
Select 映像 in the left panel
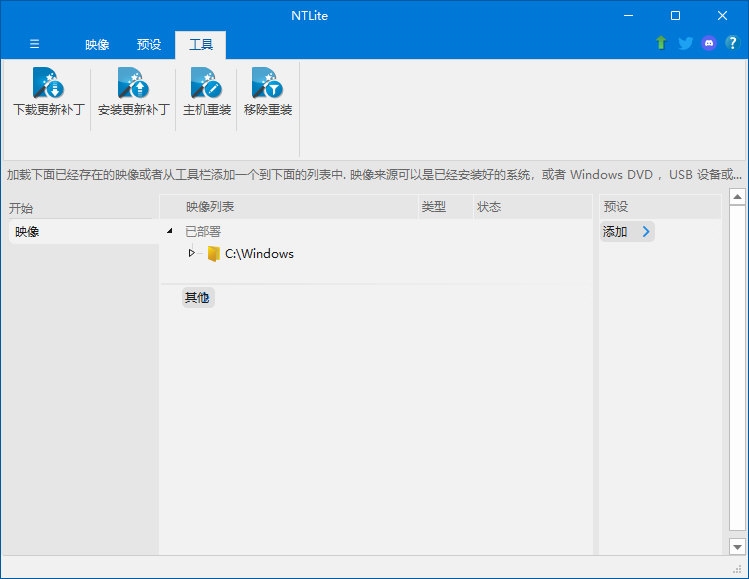tap(84, 232)
